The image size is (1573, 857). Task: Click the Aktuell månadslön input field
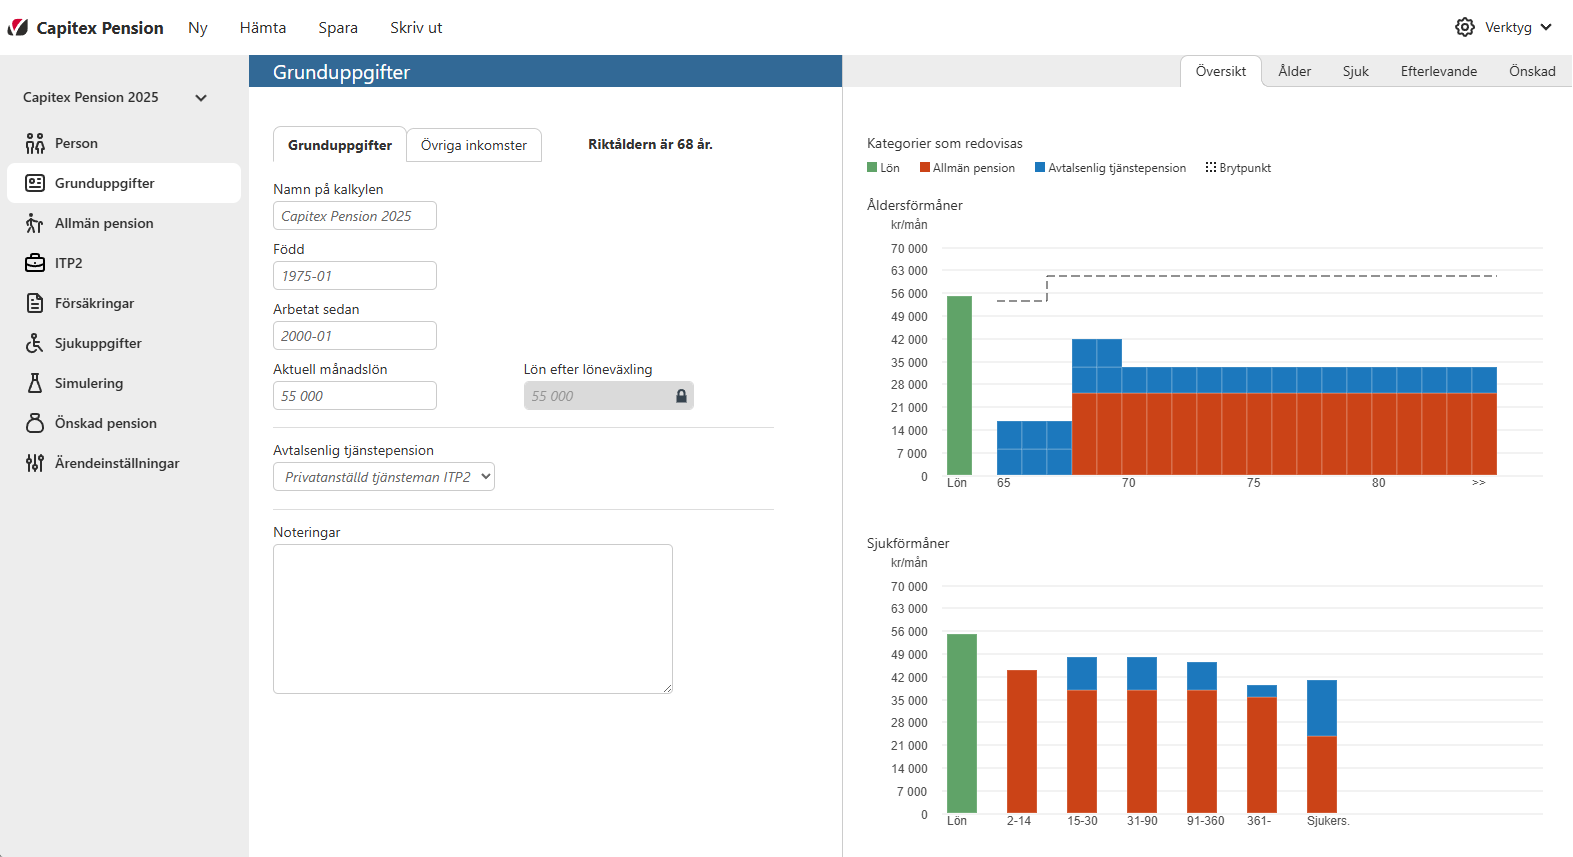[x=354, y=396]
